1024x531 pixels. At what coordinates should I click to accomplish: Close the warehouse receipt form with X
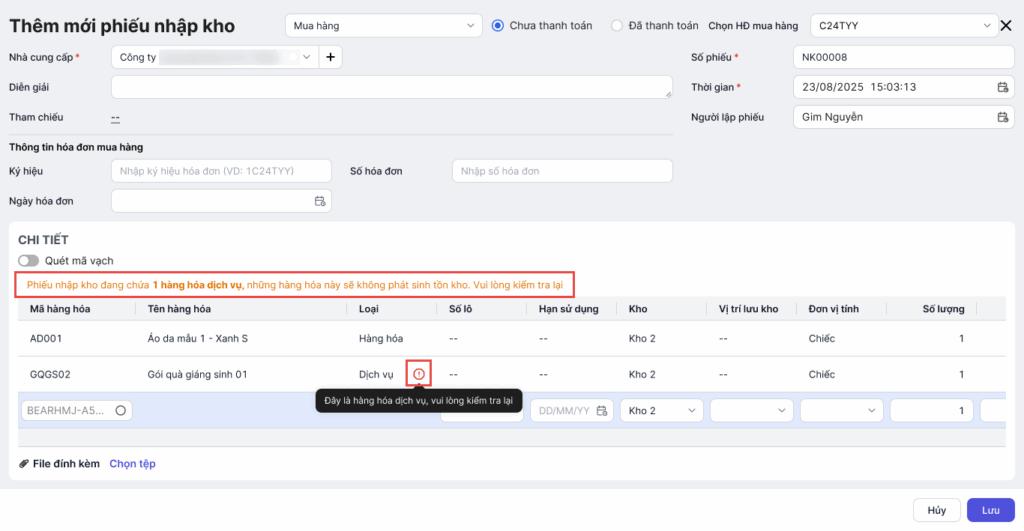(1006, 26)
